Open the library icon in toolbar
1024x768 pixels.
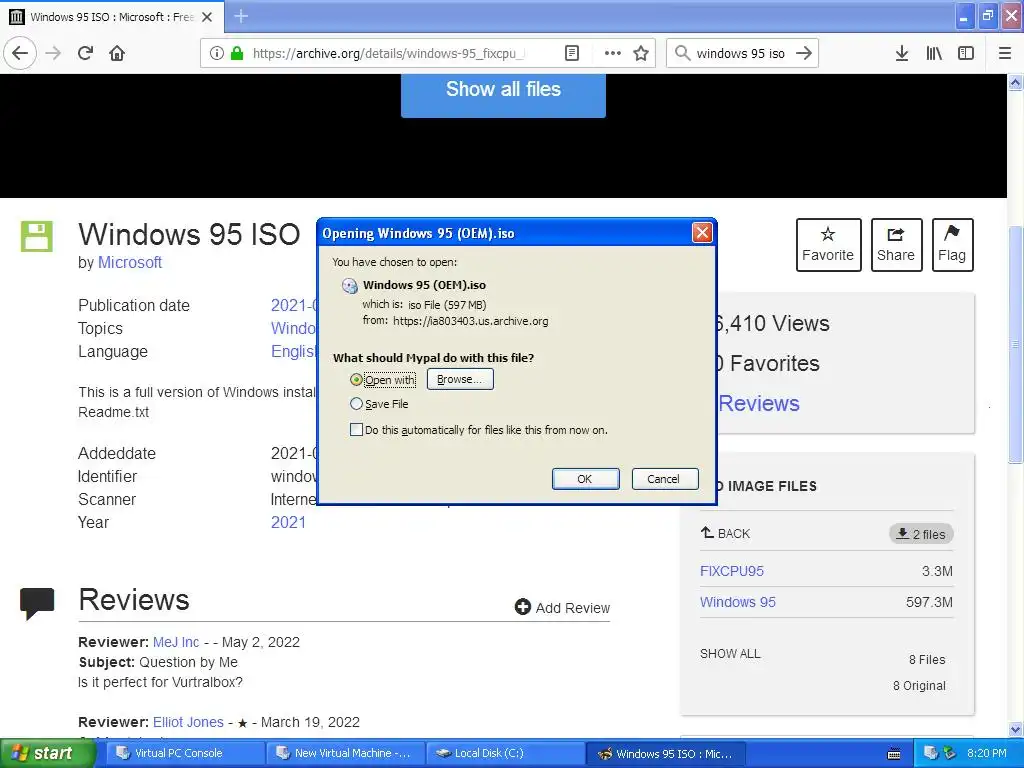coord(934,54)
